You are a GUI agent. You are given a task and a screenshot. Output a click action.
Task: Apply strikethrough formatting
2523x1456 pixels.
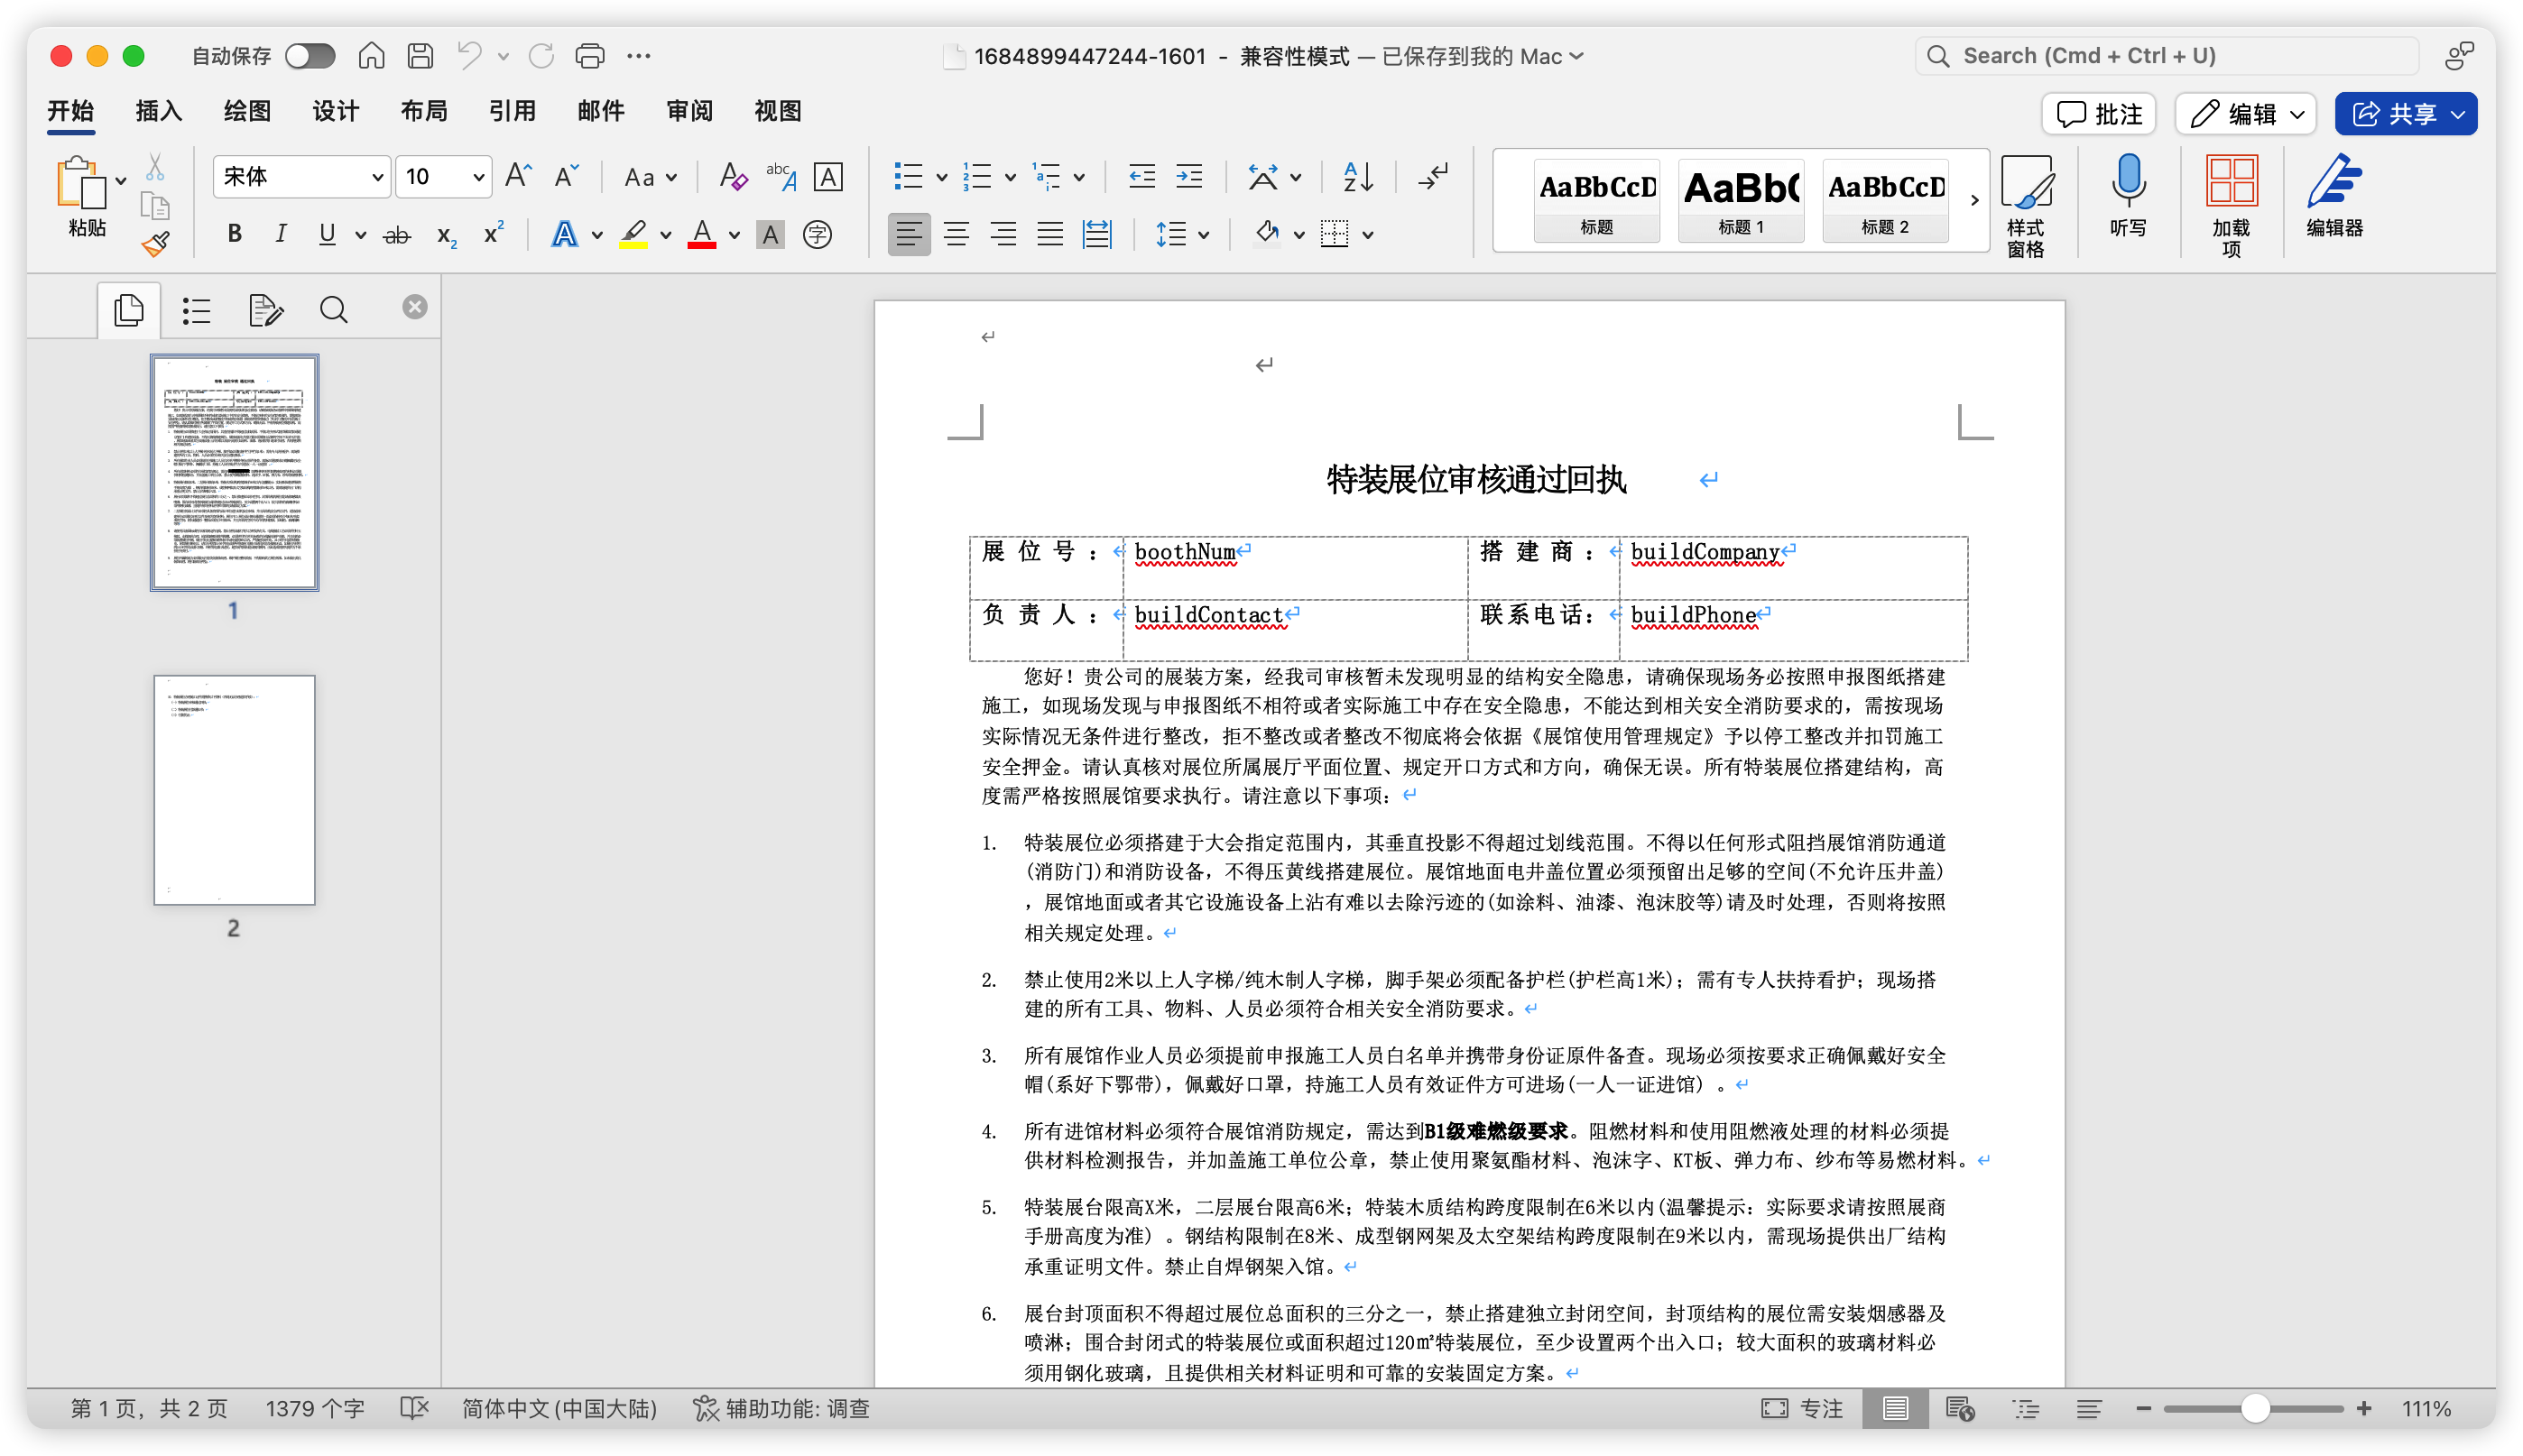(x=397, y=235)
